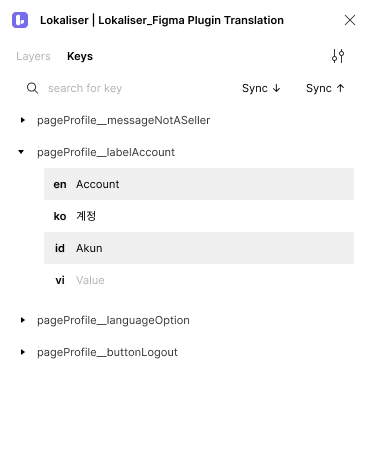Click the Sync download button

tap(261, 88)
